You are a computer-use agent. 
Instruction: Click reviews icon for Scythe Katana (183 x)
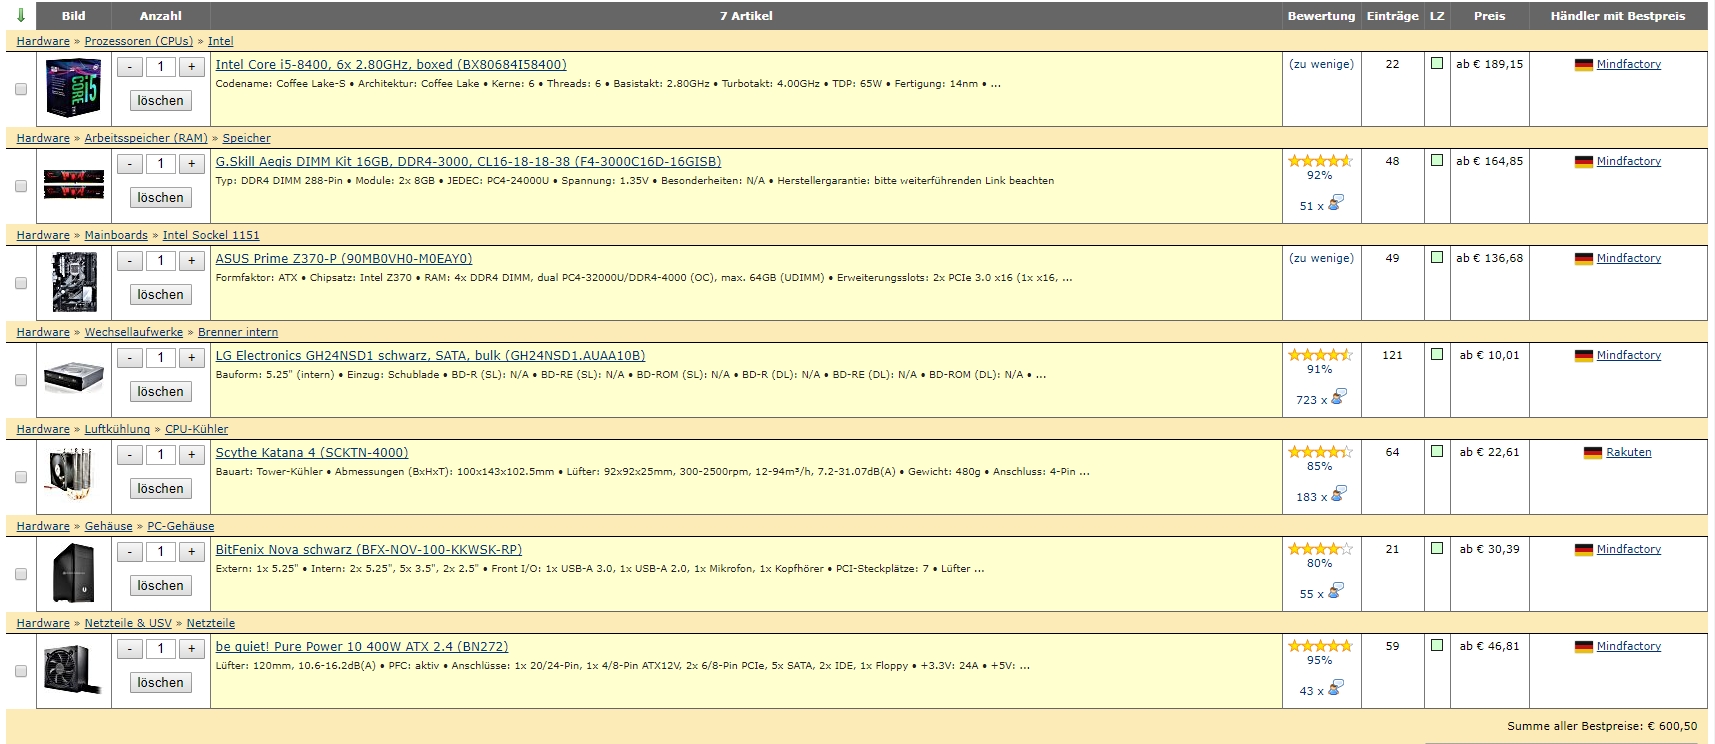point(1339,493)
